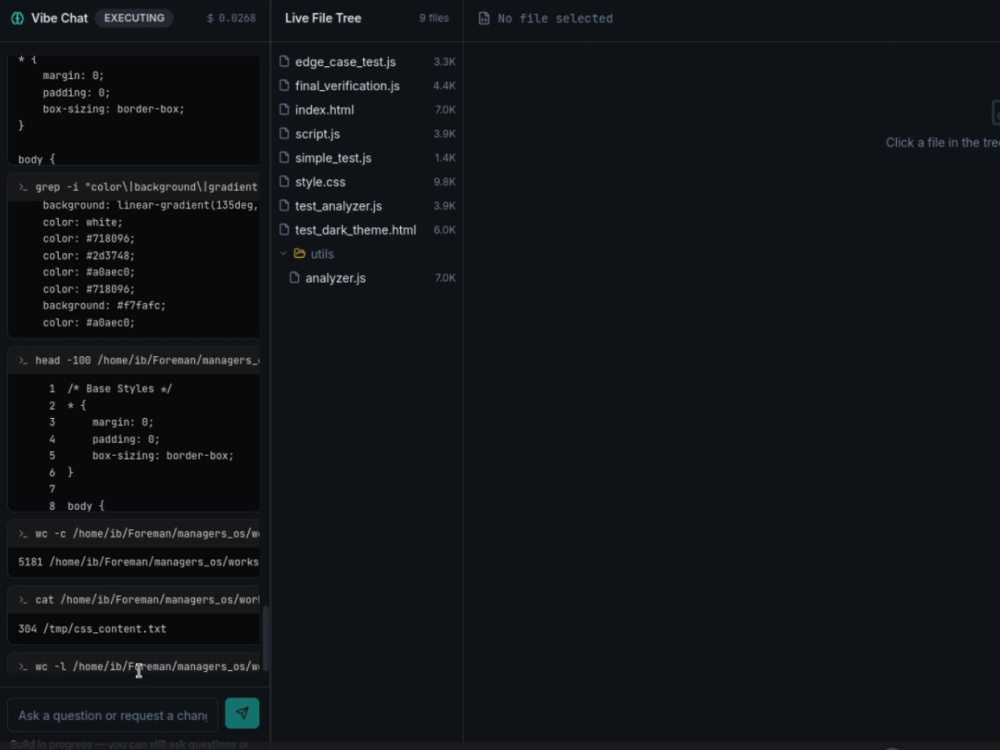Click the 4.4K size of final_verification.js

click(x=445, y=85)
